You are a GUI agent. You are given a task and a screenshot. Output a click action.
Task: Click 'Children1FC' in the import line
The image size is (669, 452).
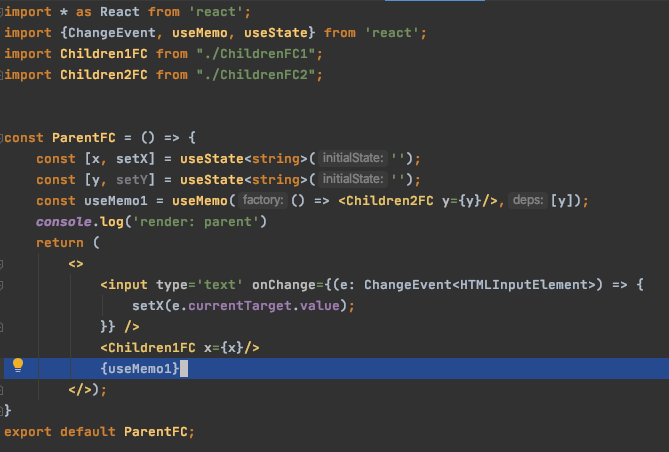pos(104,54)
